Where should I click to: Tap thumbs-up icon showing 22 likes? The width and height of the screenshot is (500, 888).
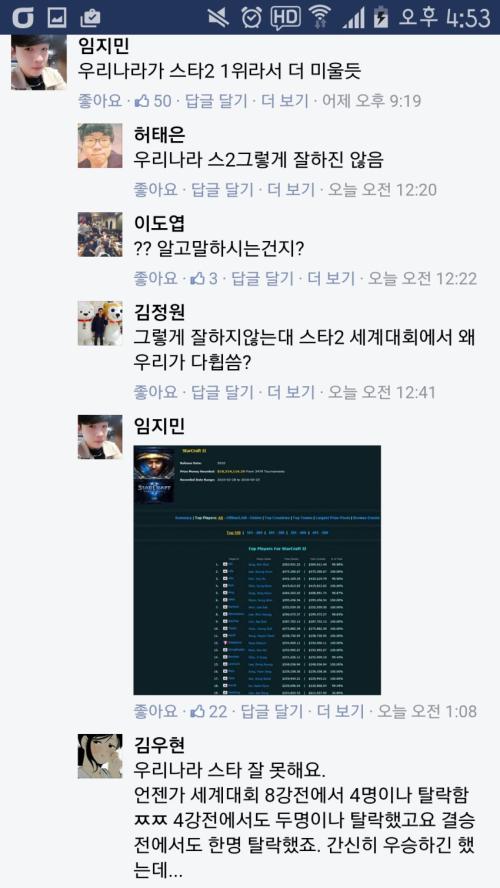point(198,711)
